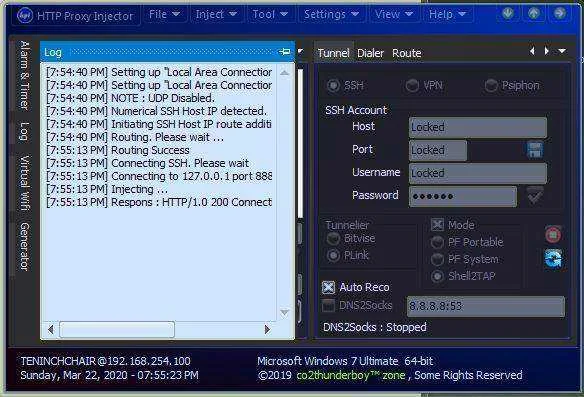Viewport: 584px width, 397px height.
Task: Select Shell2TAP mode
Action: pyautogui.click(x=437, y=276)
